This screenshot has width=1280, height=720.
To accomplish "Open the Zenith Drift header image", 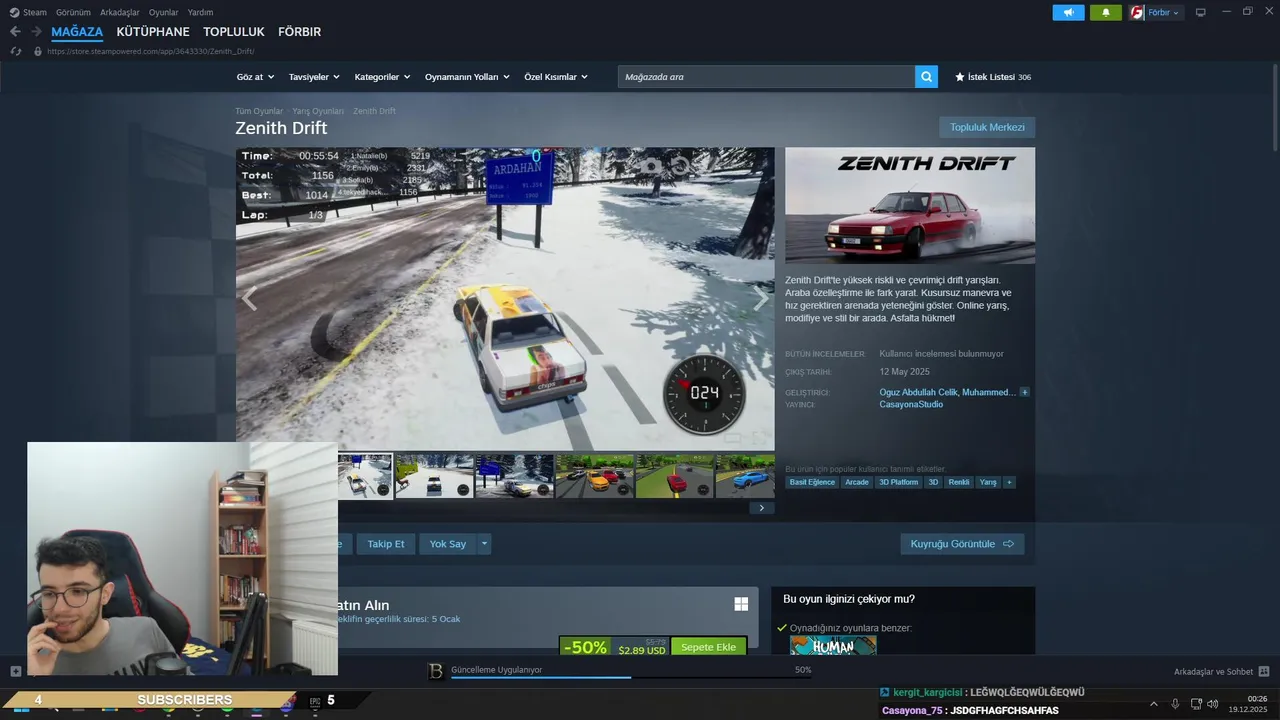I will 910,206.
